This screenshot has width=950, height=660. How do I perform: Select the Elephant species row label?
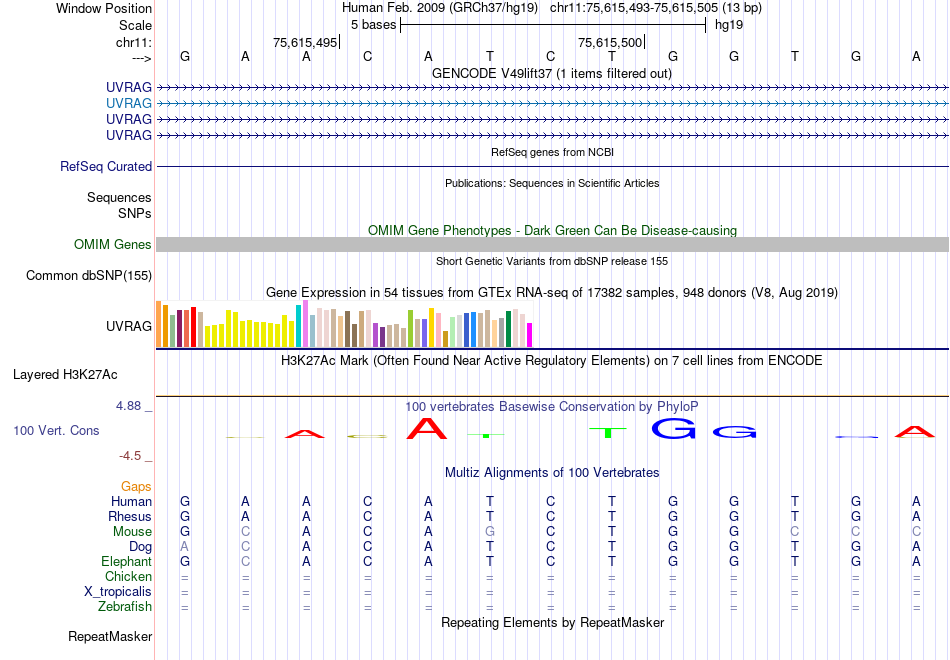point(126,561)
